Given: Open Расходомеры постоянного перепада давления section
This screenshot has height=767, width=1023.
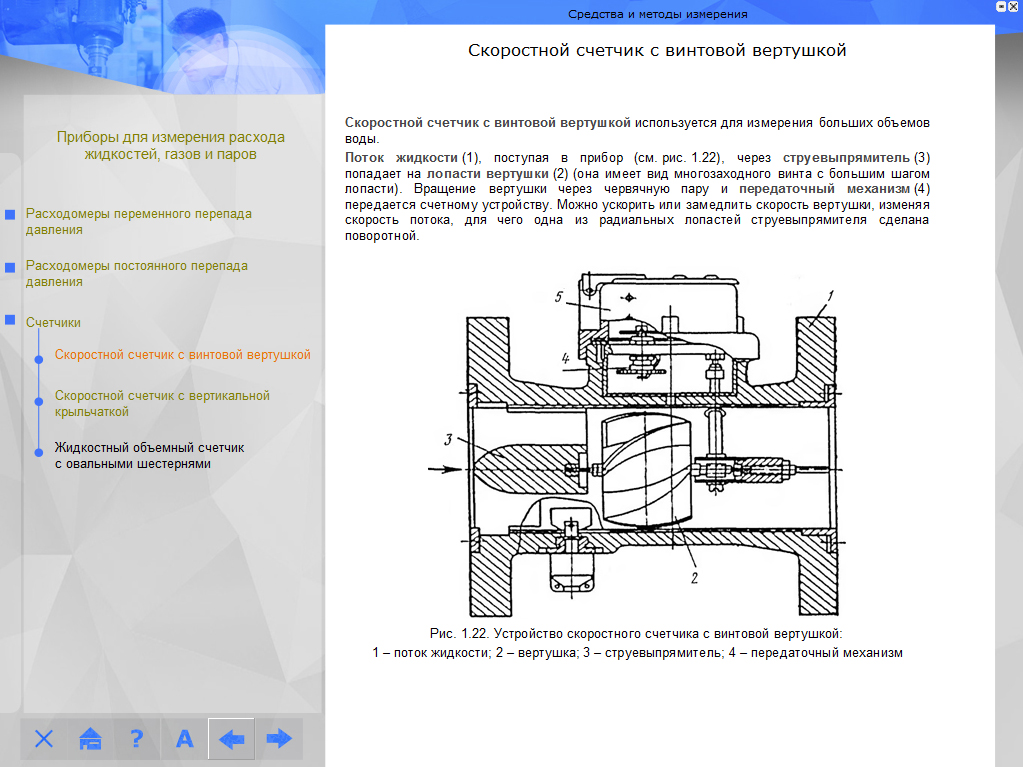Looking at the screenshot, I should [136, 273].
